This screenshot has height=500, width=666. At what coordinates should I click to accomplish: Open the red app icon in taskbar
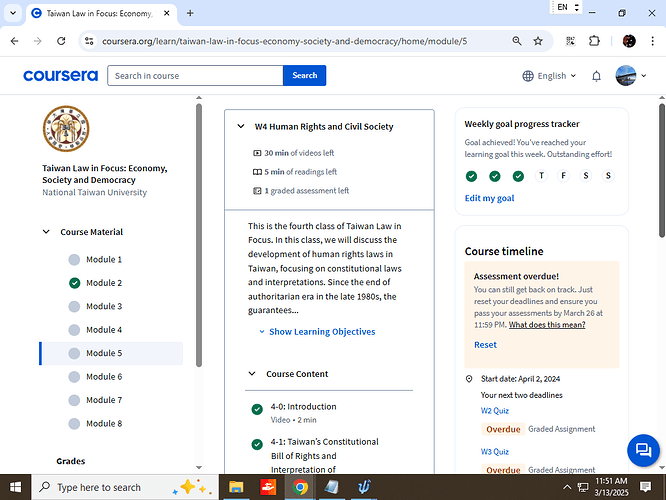(268, 487)
